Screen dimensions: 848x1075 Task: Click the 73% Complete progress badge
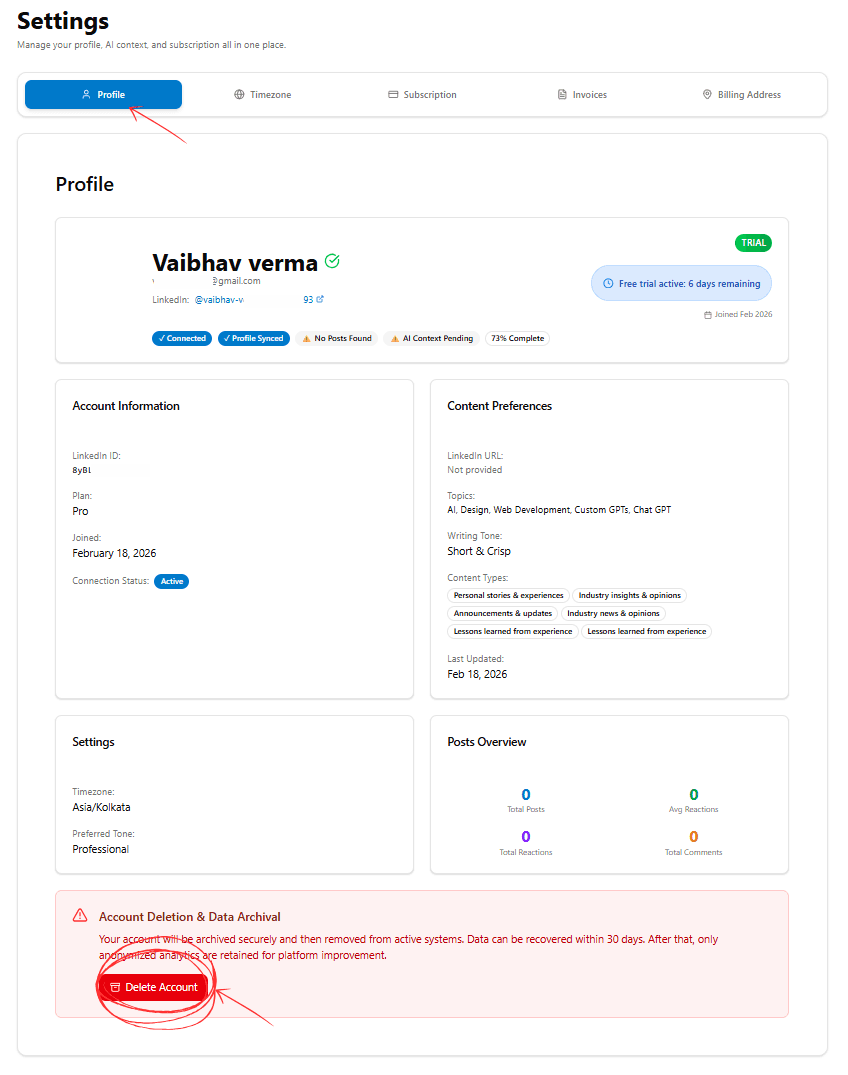[517, 339]
